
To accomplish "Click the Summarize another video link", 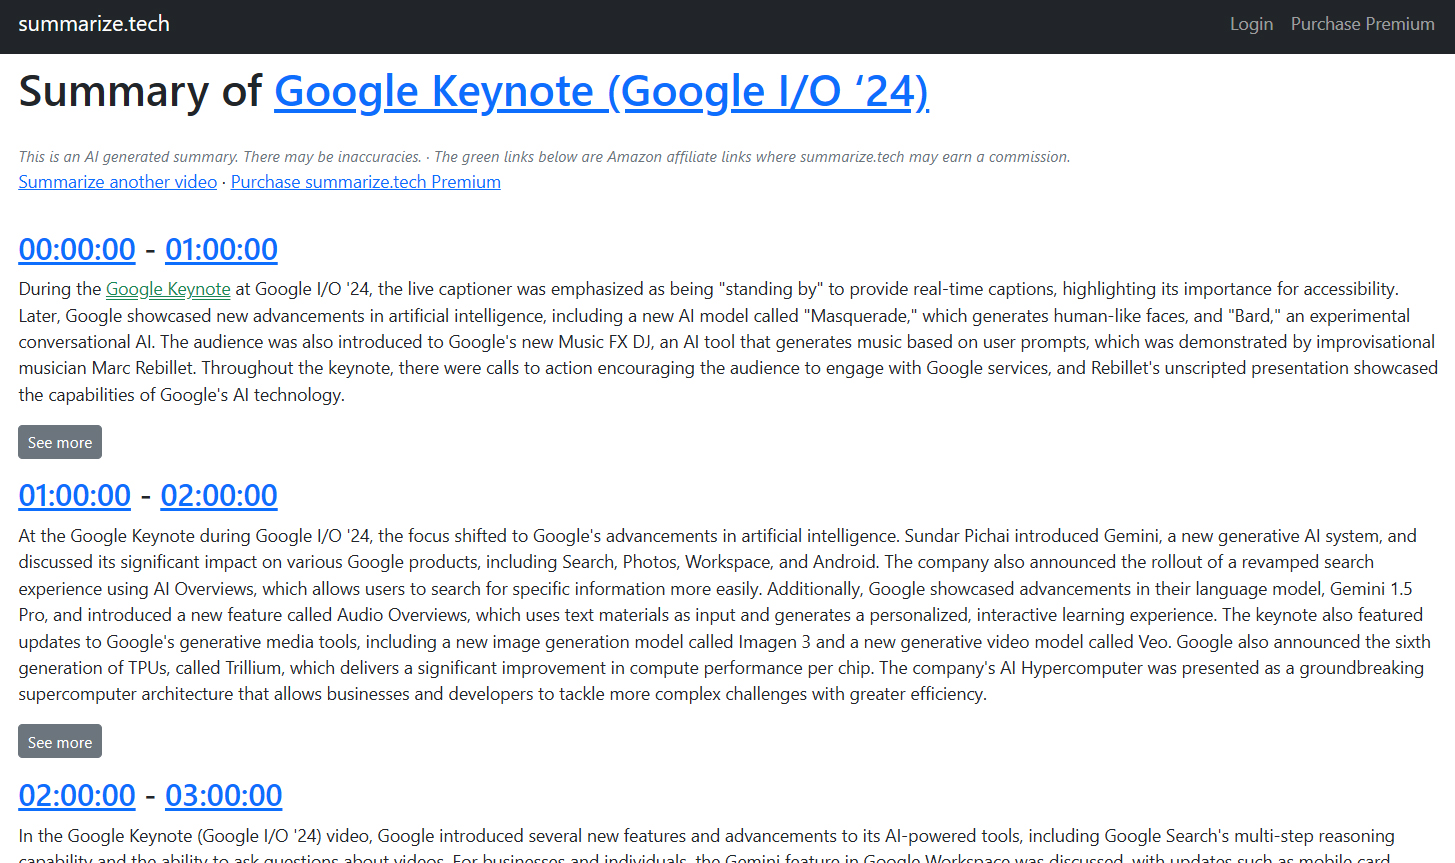I will pyautogui.click(x=117, y=181).
